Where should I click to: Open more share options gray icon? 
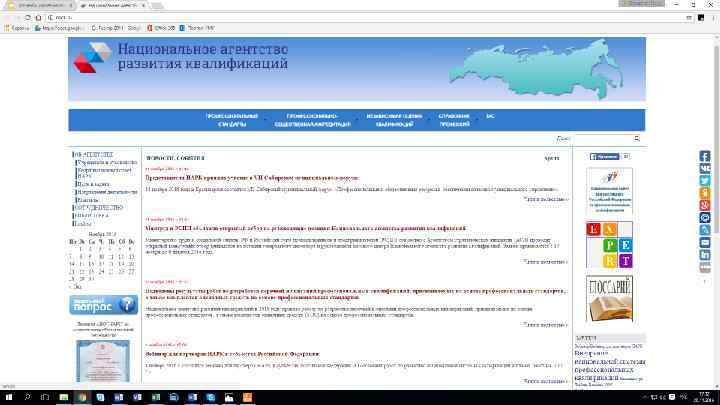coord(704,267)
